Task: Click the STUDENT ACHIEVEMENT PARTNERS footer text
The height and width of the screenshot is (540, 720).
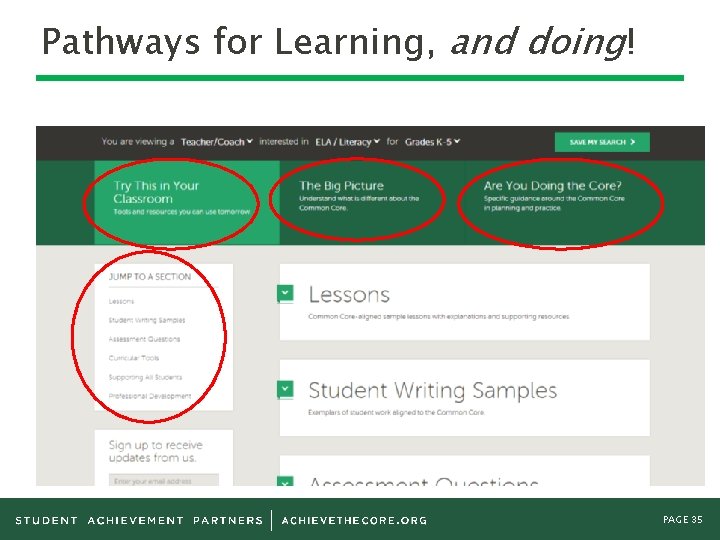Action: pyautogui.click(x=139, y=520)
